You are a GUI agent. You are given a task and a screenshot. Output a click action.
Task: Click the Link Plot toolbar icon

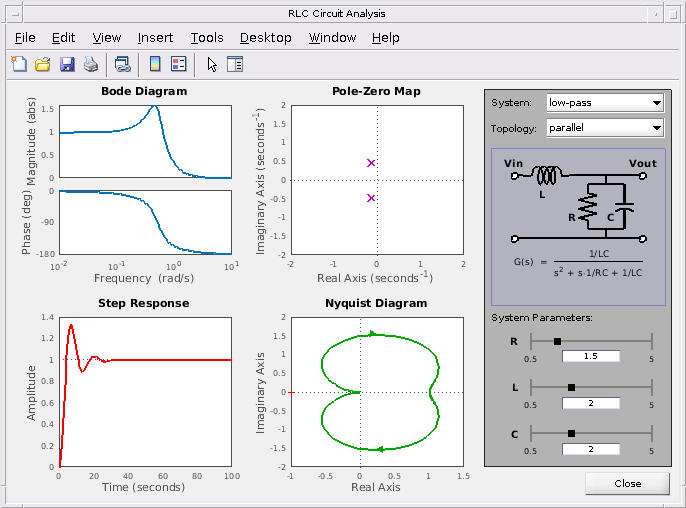(x=122, y=64)
